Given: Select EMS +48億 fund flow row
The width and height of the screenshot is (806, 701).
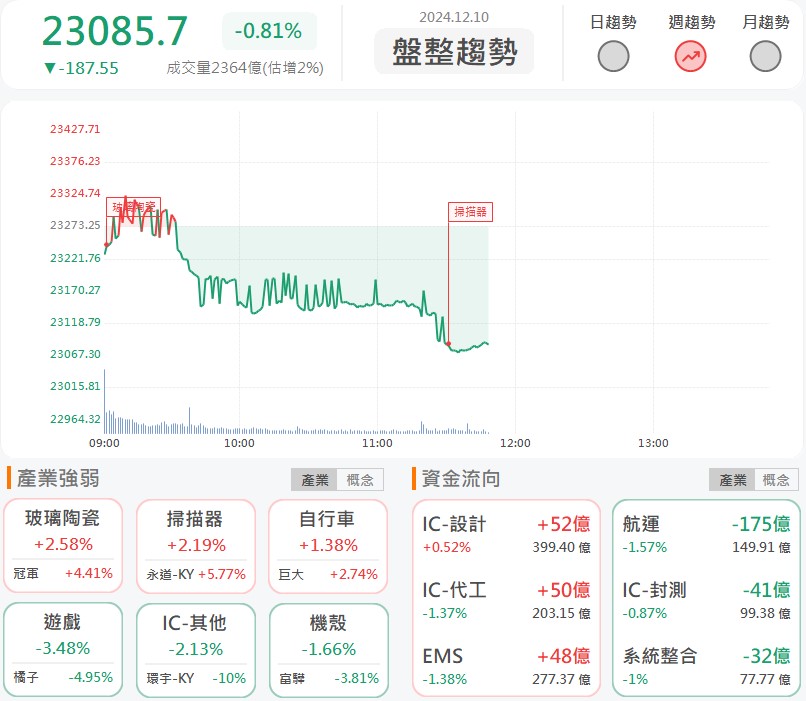Looking at the screenshot, I should click(506, 666).
